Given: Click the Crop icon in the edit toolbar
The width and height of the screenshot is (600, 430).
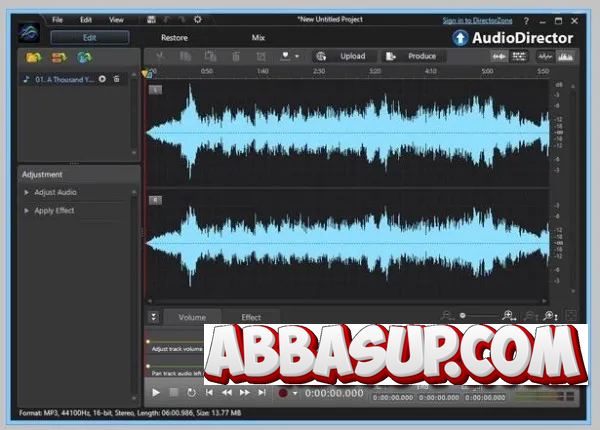Looking at the screenshot, I should 261,56.
